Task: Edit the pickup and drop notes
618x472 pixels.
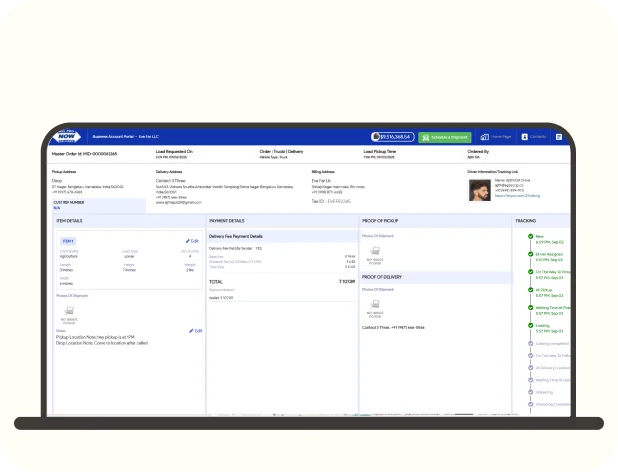Action: [195, 330]
